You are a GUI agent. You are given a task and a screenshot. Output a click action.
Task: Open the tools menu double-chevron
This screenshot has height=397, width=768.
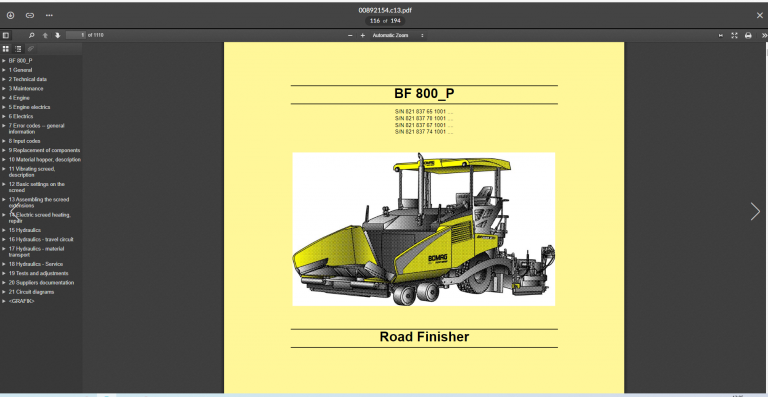pyautogui.click(x=764, y=35)
